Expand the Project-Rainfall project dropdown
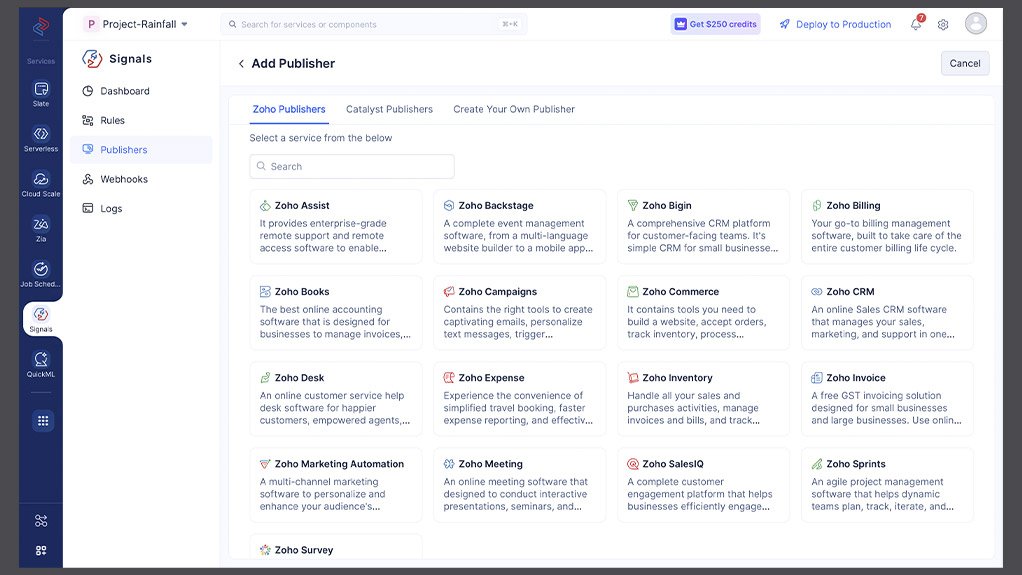The image size is (1022, 575). (136, 24)
